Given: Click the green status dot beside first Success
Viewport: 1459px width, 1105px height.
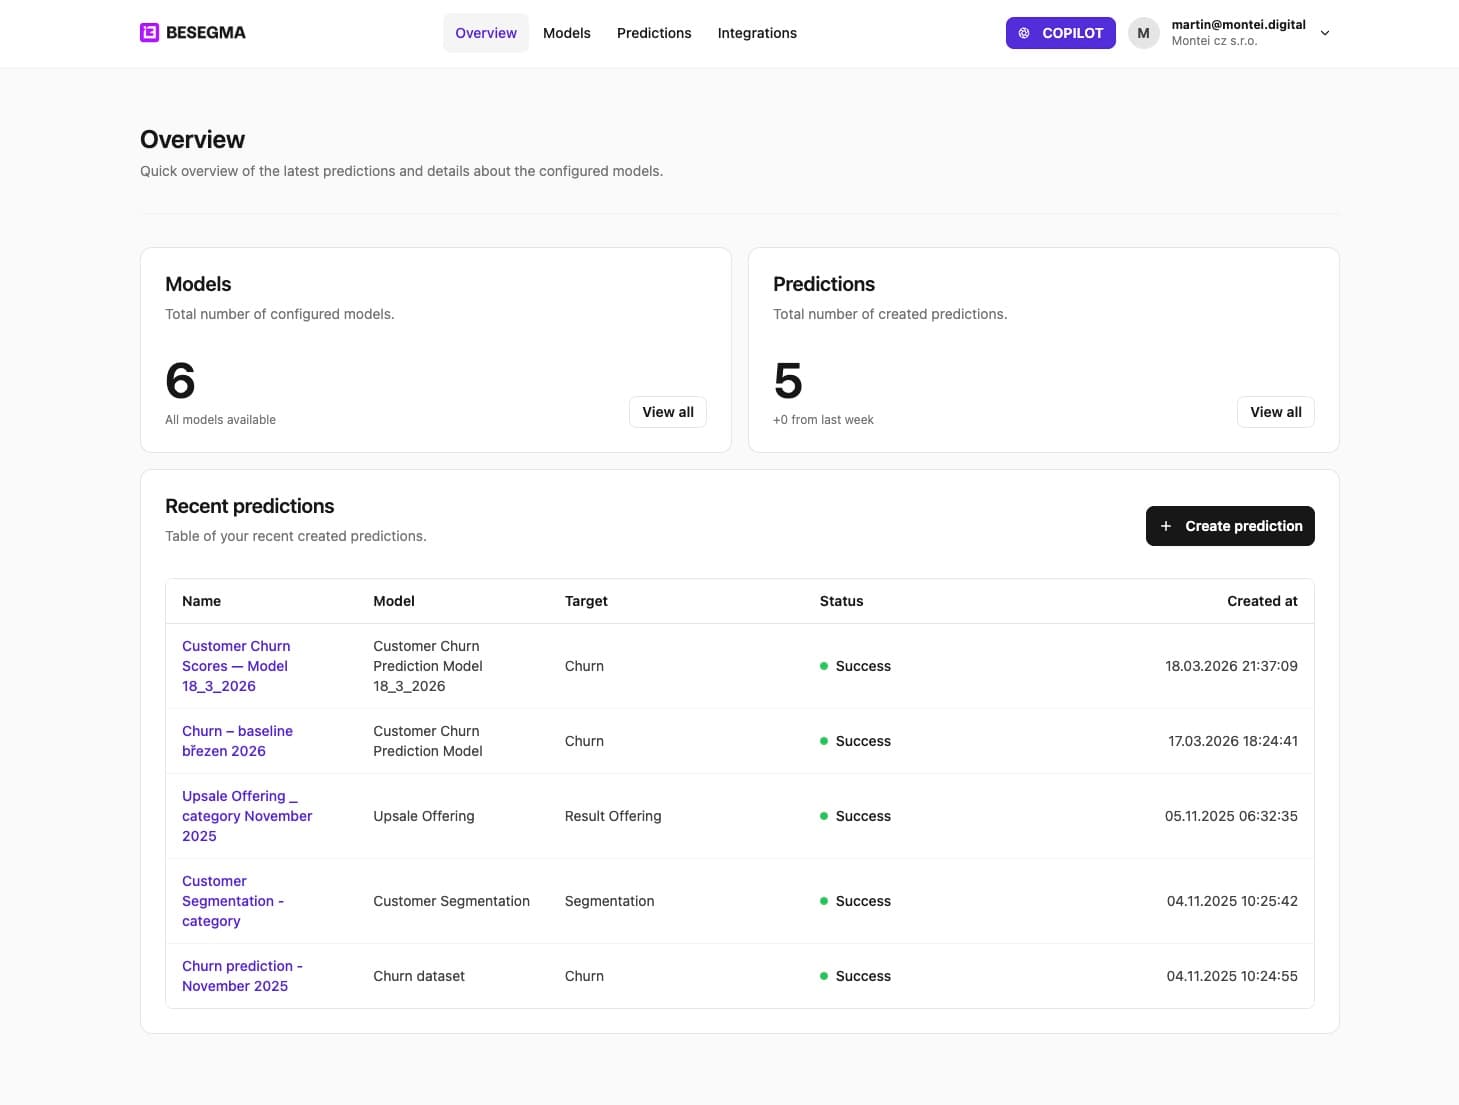Looking at the screenshot, I should pos(823,665).
